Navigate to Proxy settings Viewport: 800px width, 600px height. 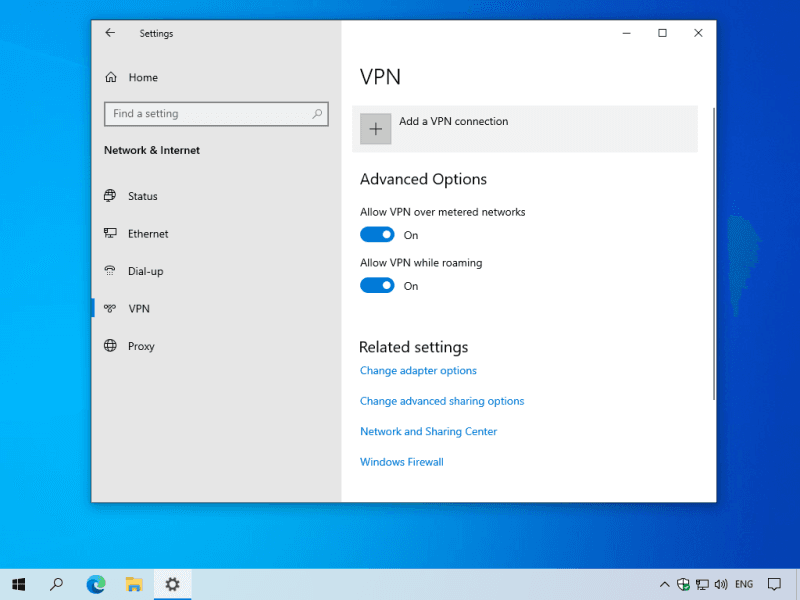(x=141, y=346)
